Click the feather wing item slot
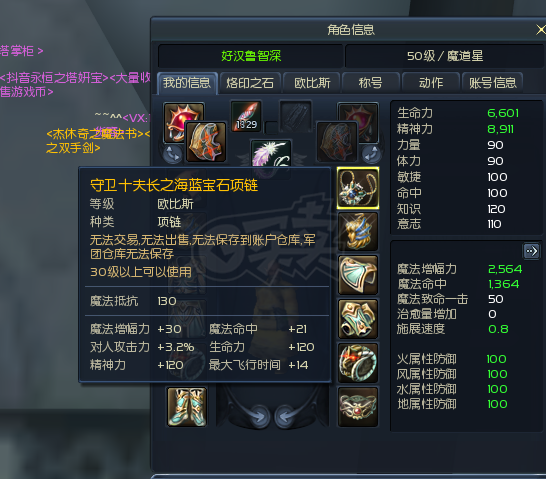Screen dimensions: 546x479 [x=271, y=154]
